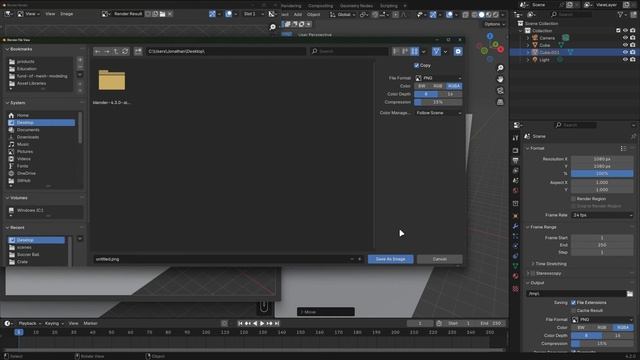The width and height of the screenshot is (640, 360).
Task: Open the Image menu in image editor
Action: click(x=67, y=14)
